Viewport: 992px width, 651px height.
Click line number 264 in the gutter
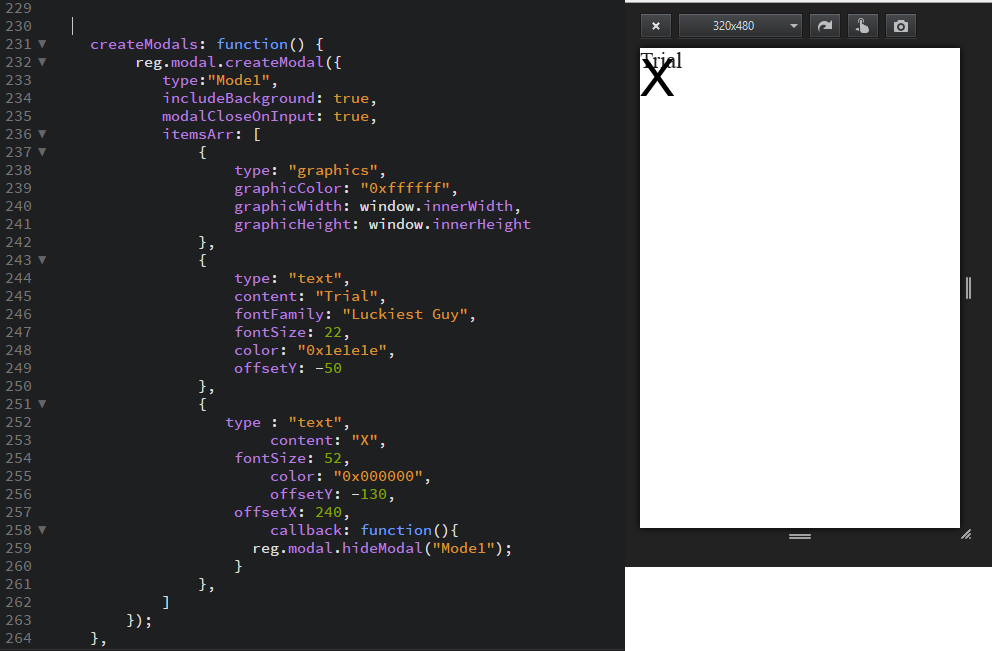point(18,638)
